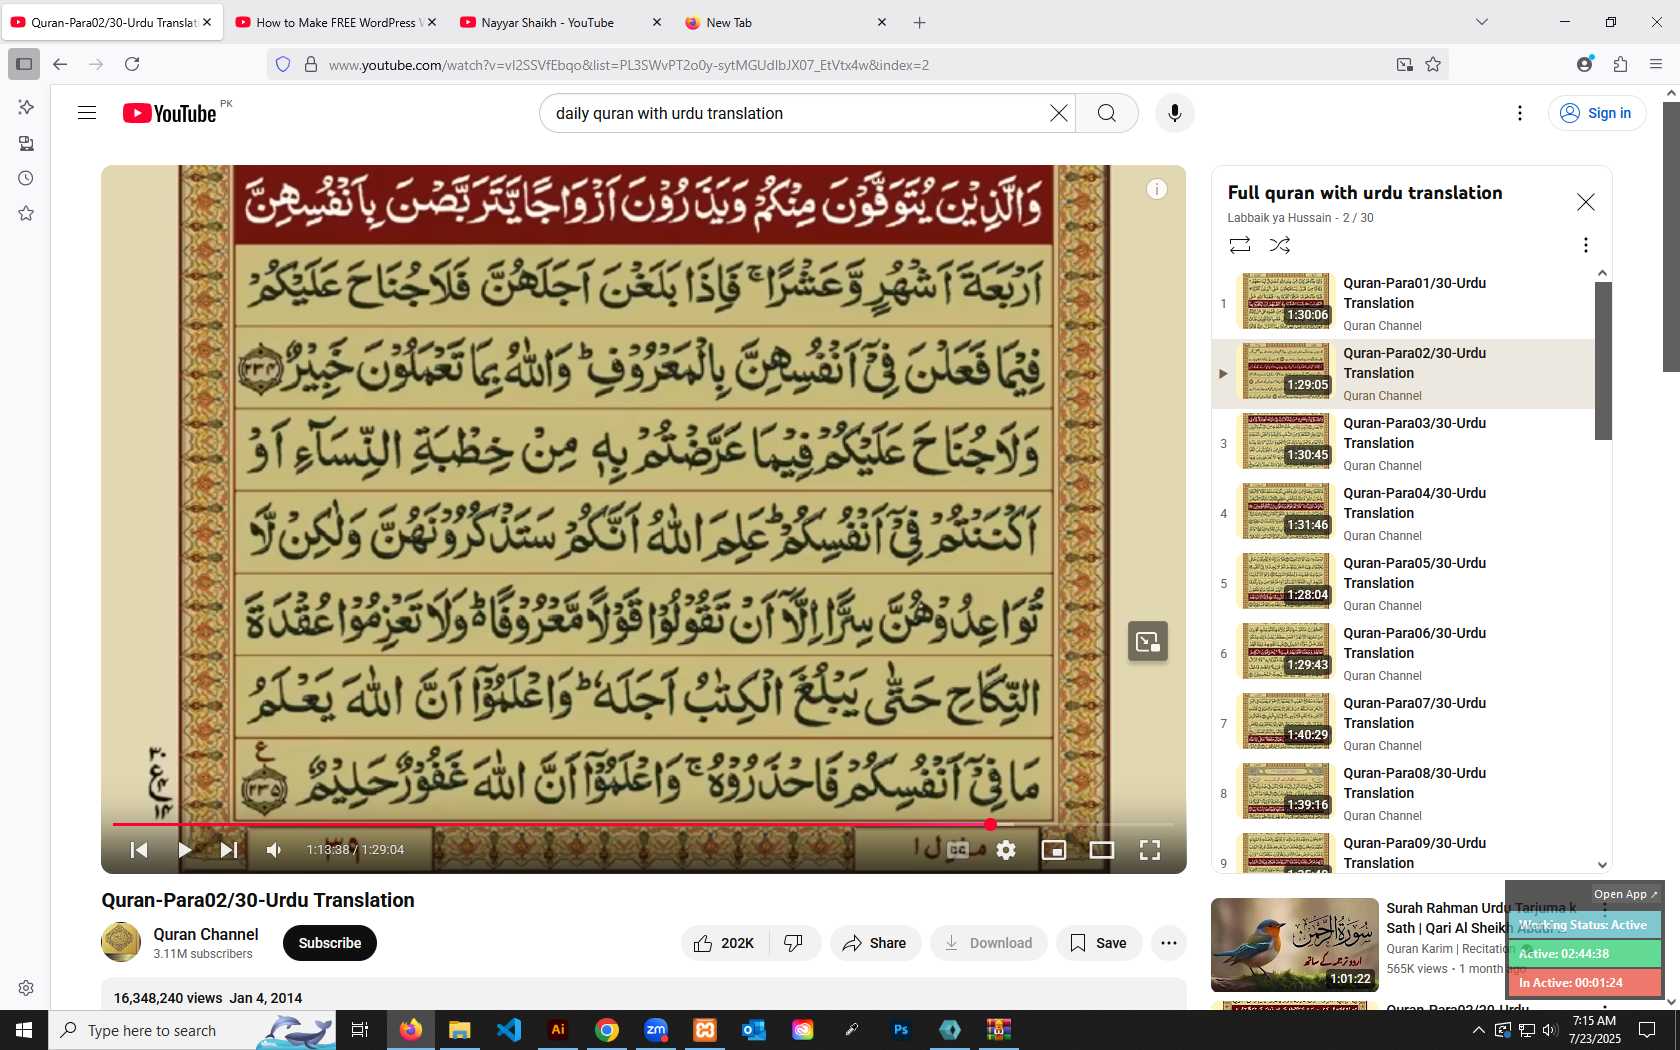The width and height of the screenshot is (1680, 1050).
Task: Open Quran Channel avatar
Action: [x=121, y=942]
